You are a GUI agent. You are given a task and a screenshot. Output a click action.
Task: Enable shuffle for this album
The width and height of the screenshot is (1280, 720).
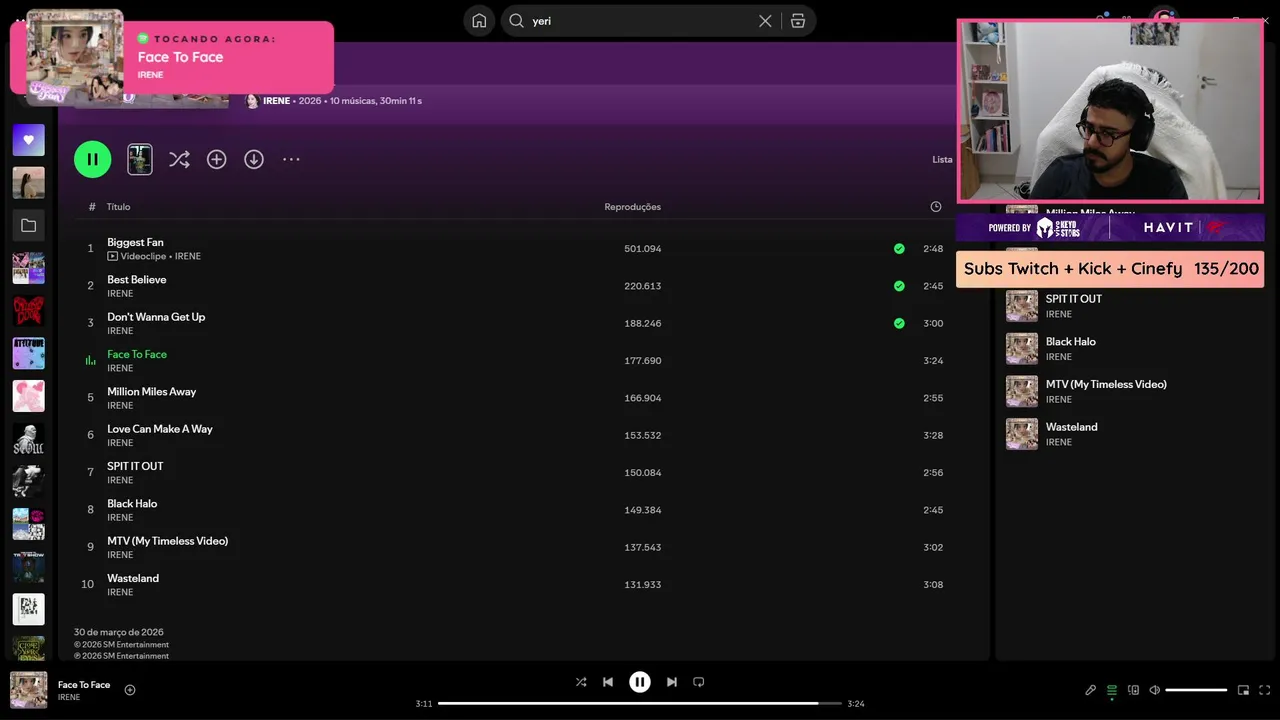click(179, 159)
